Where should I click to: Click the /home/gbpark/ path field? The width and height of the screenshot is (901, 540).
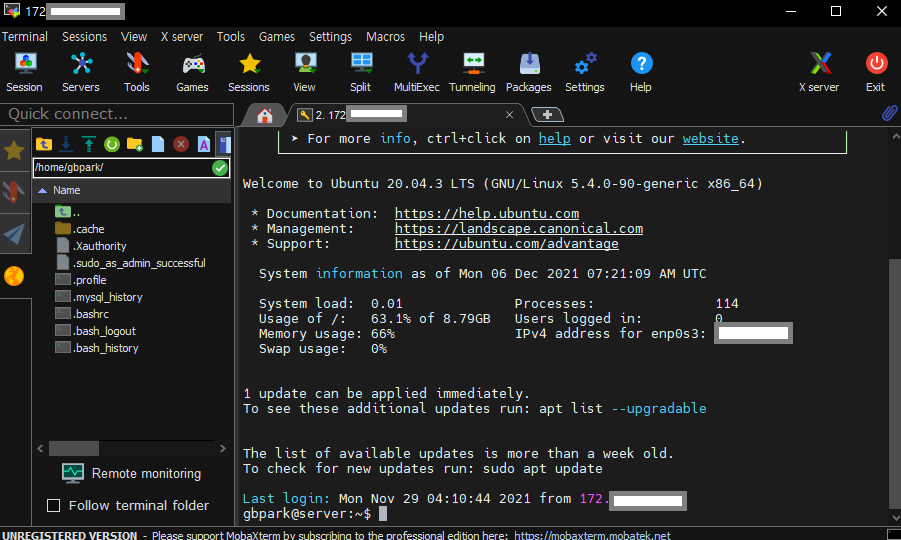coord(122,168)
